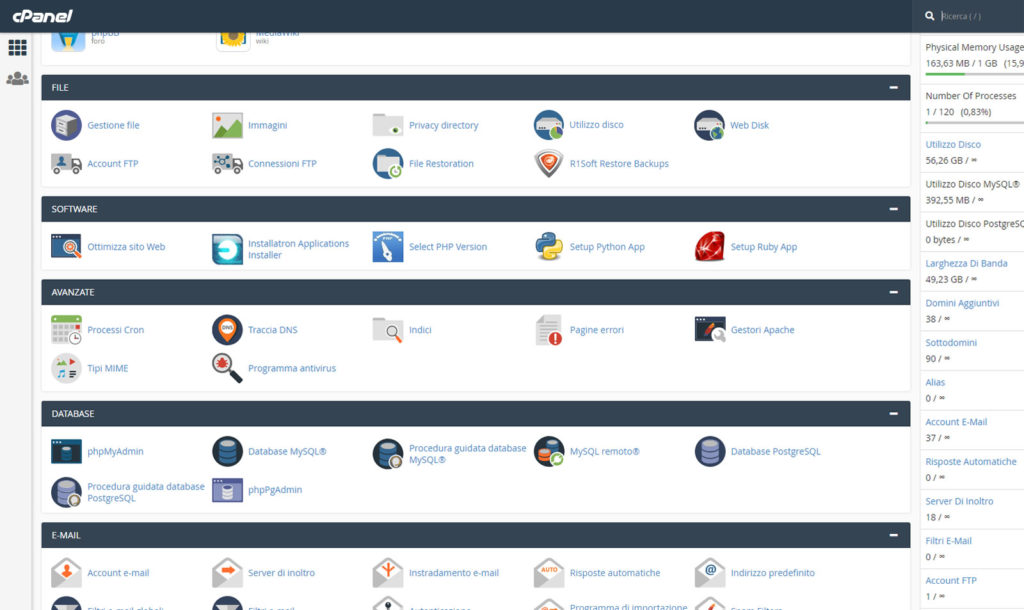Open the Programma antivirus icon
Image resolution: width=1024 pixels, height=610 pixels.
(x=227, y=368)
